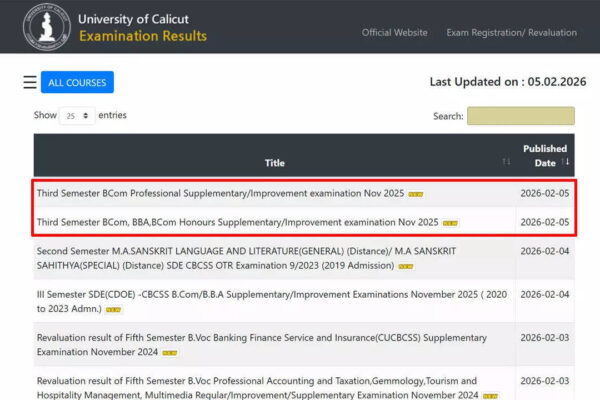This screenshot has height=400, width=600.
Task: Click the Published Date column header
Action: [x=545, y=155]
